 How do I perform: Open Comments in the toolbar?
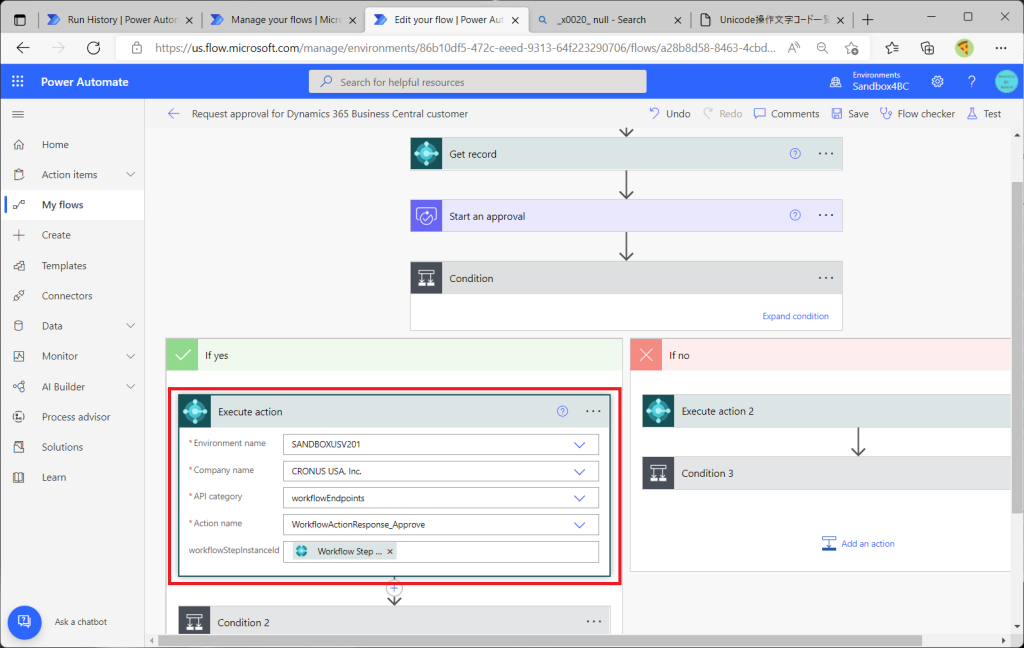coord(786,114)
